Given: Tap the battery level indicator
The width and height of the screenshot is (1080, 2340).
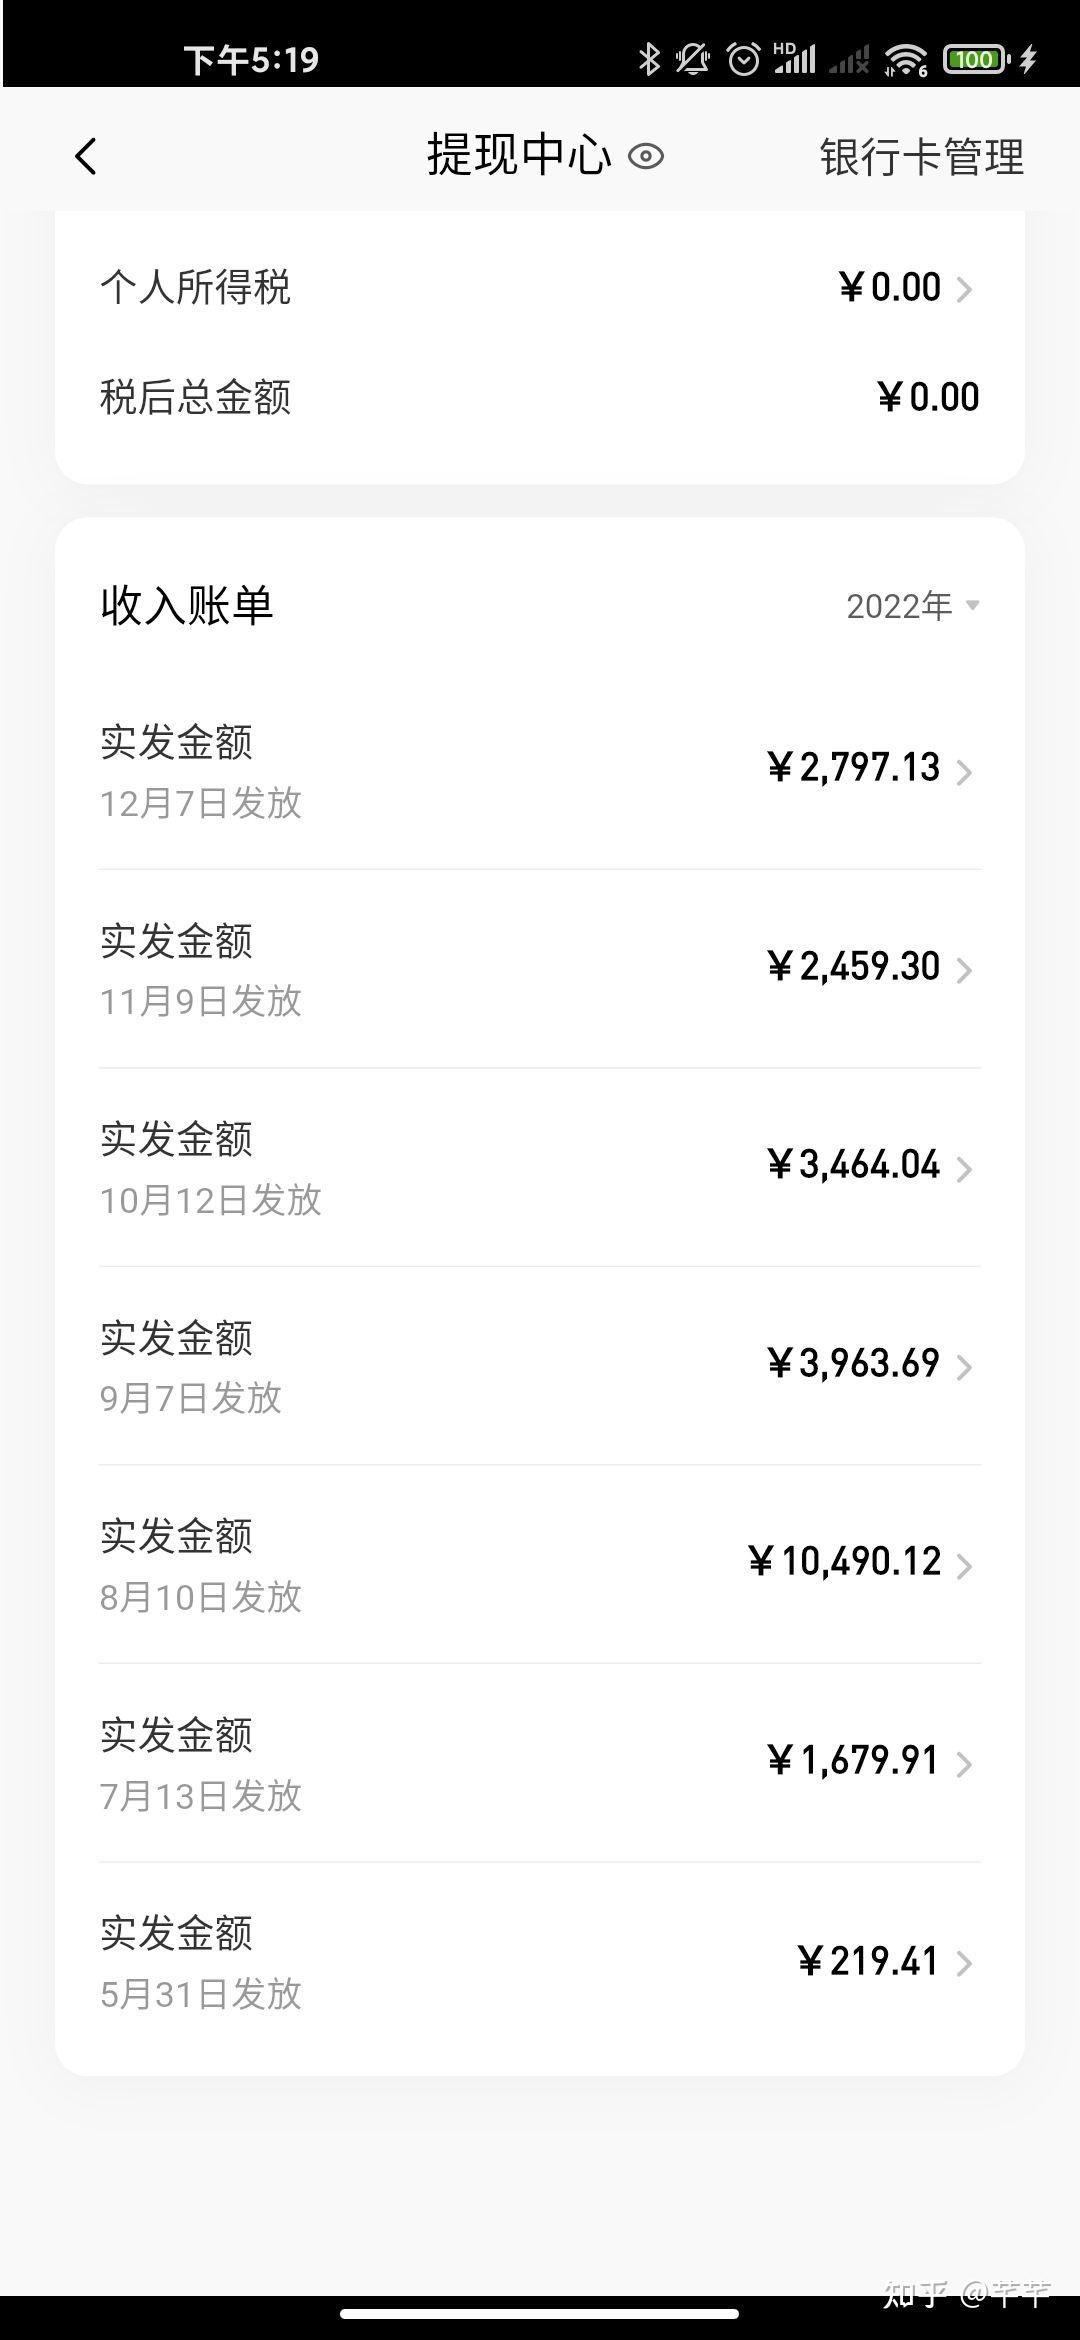Looking at the screenshot, I should (975, 59).
